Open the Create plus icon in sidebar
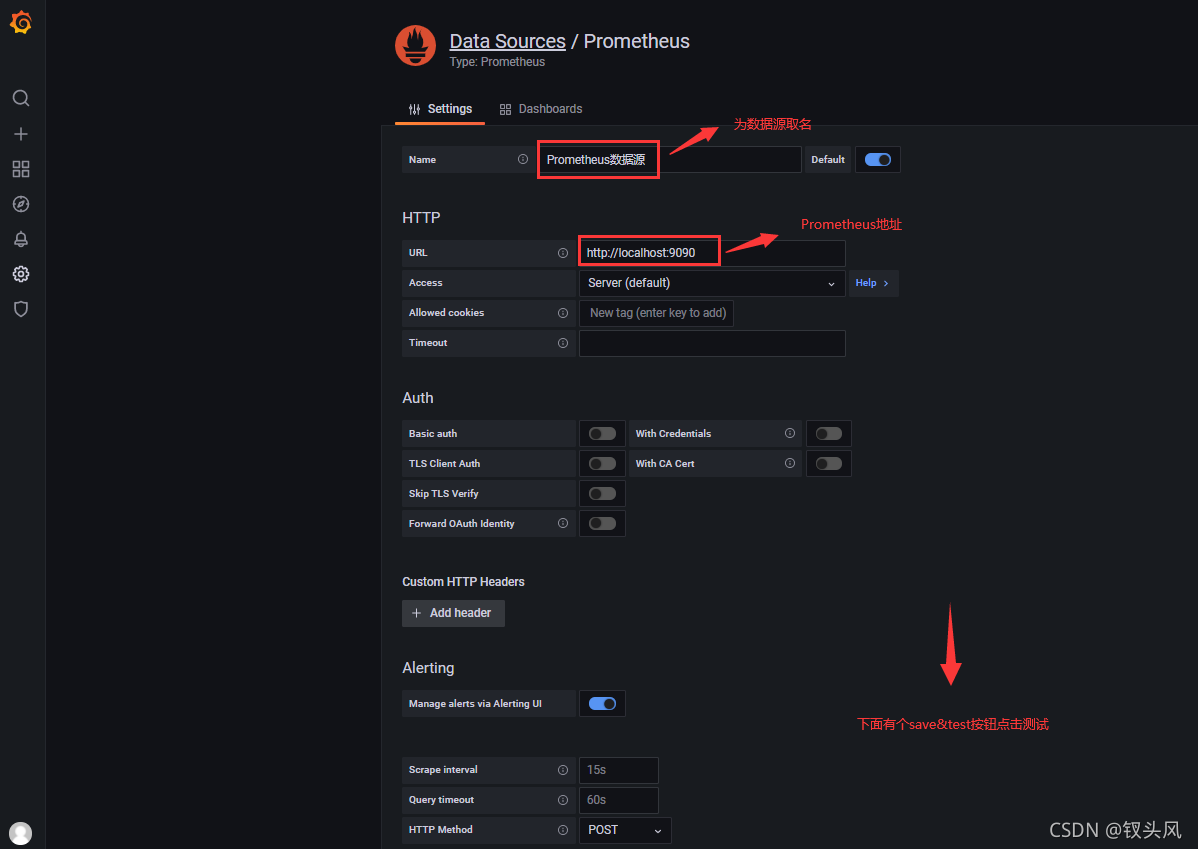 (x=21, y=134)
